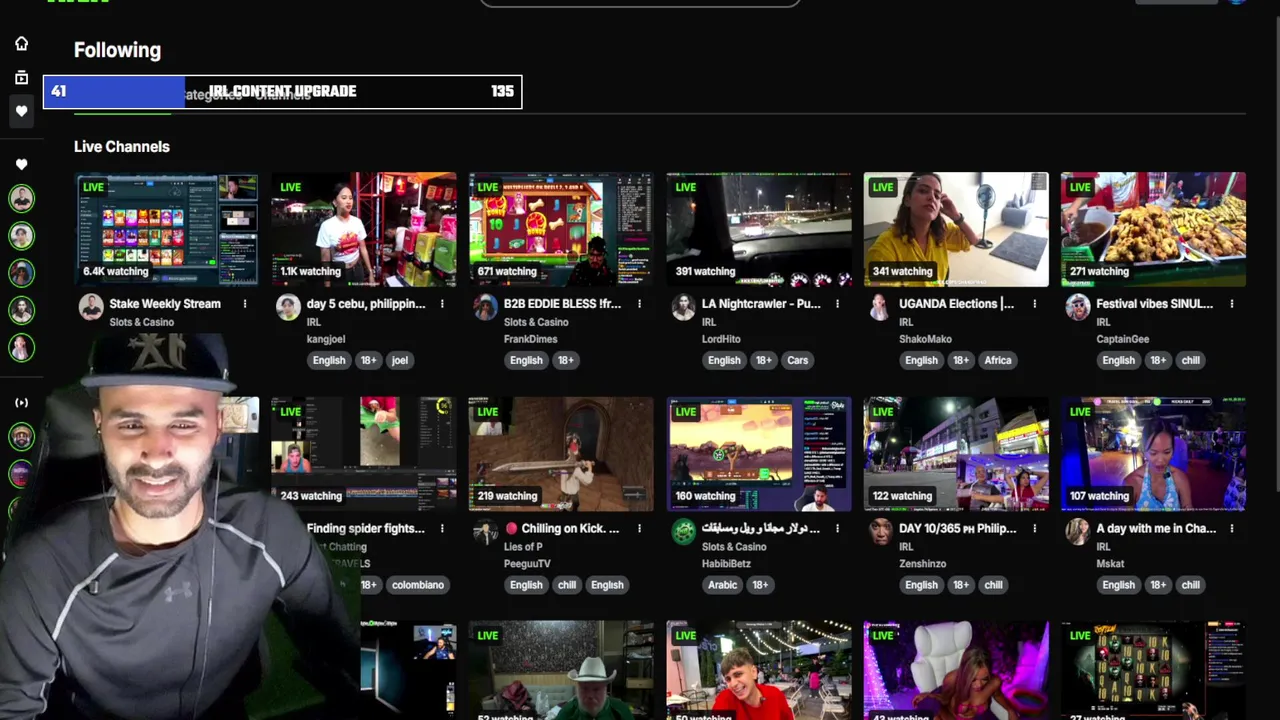
Task: Open the avatar beside Stake Weekly Stream
Action: (x=91, y=307)
